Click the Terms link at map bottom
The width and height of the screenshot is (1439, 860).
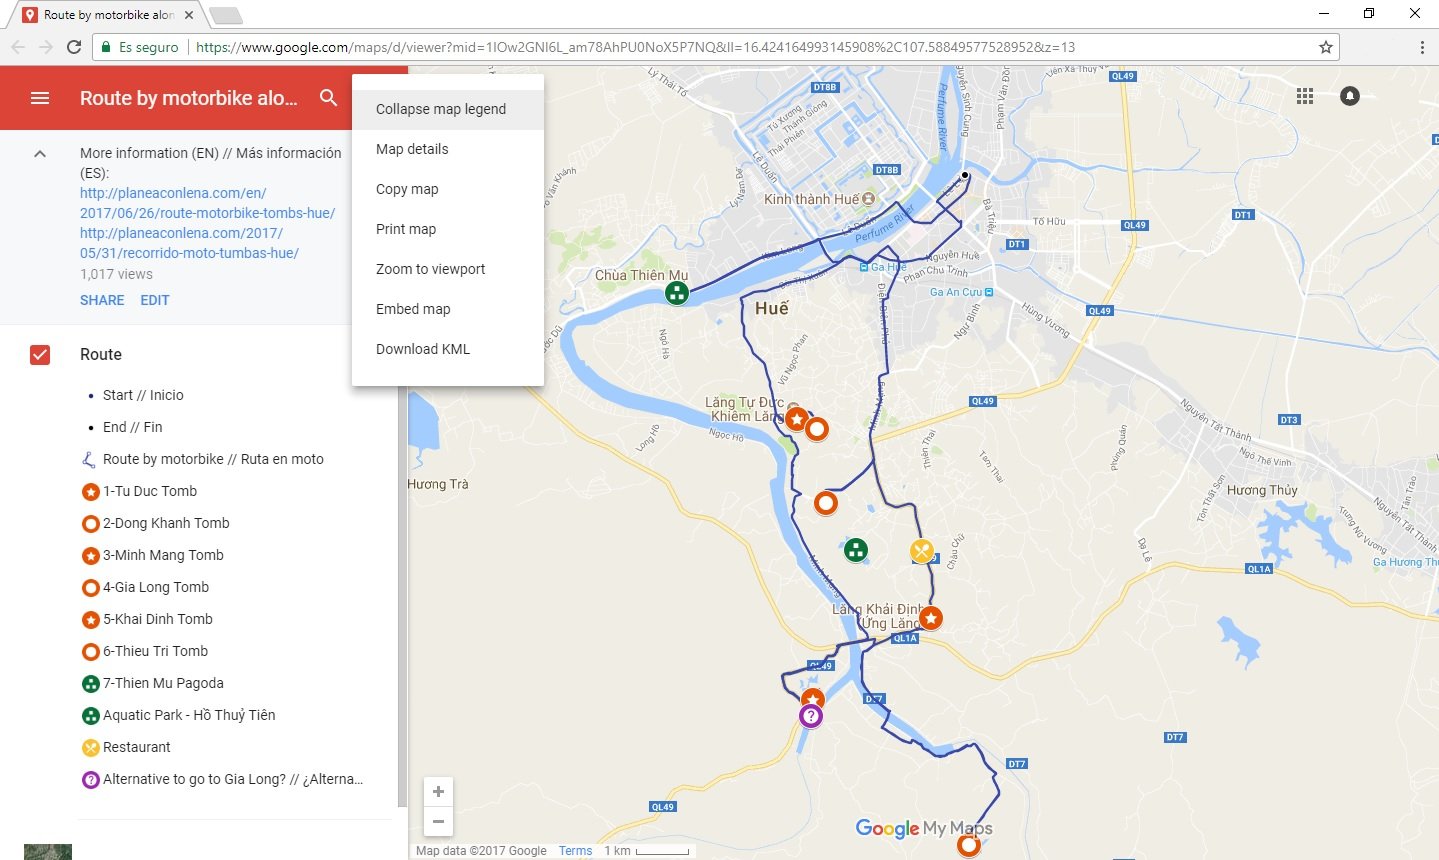pos(575,851)
